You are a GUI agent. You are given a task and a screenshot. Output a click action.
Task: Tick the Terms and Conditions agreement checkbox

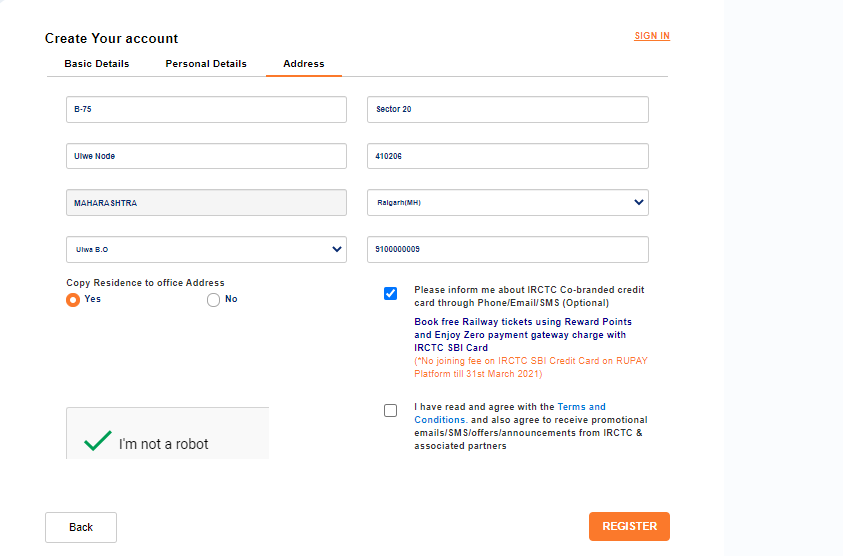point(390,410)
